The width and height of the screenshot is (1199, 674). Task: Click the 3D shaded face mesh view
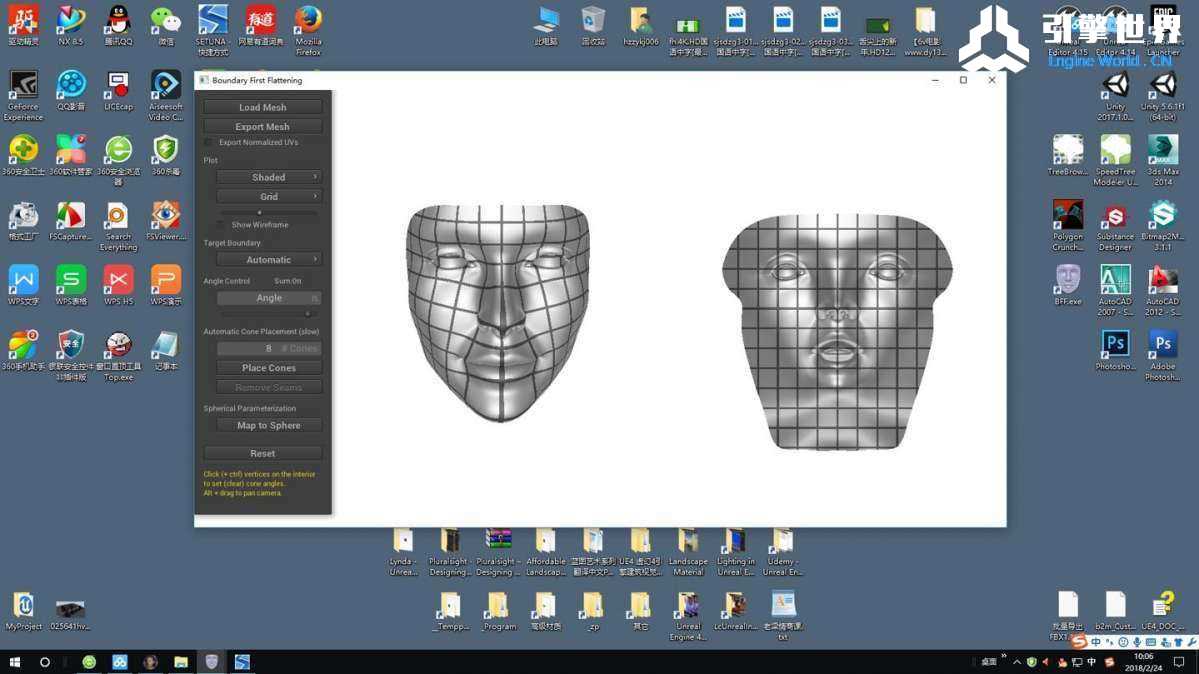tap(499, 312)
